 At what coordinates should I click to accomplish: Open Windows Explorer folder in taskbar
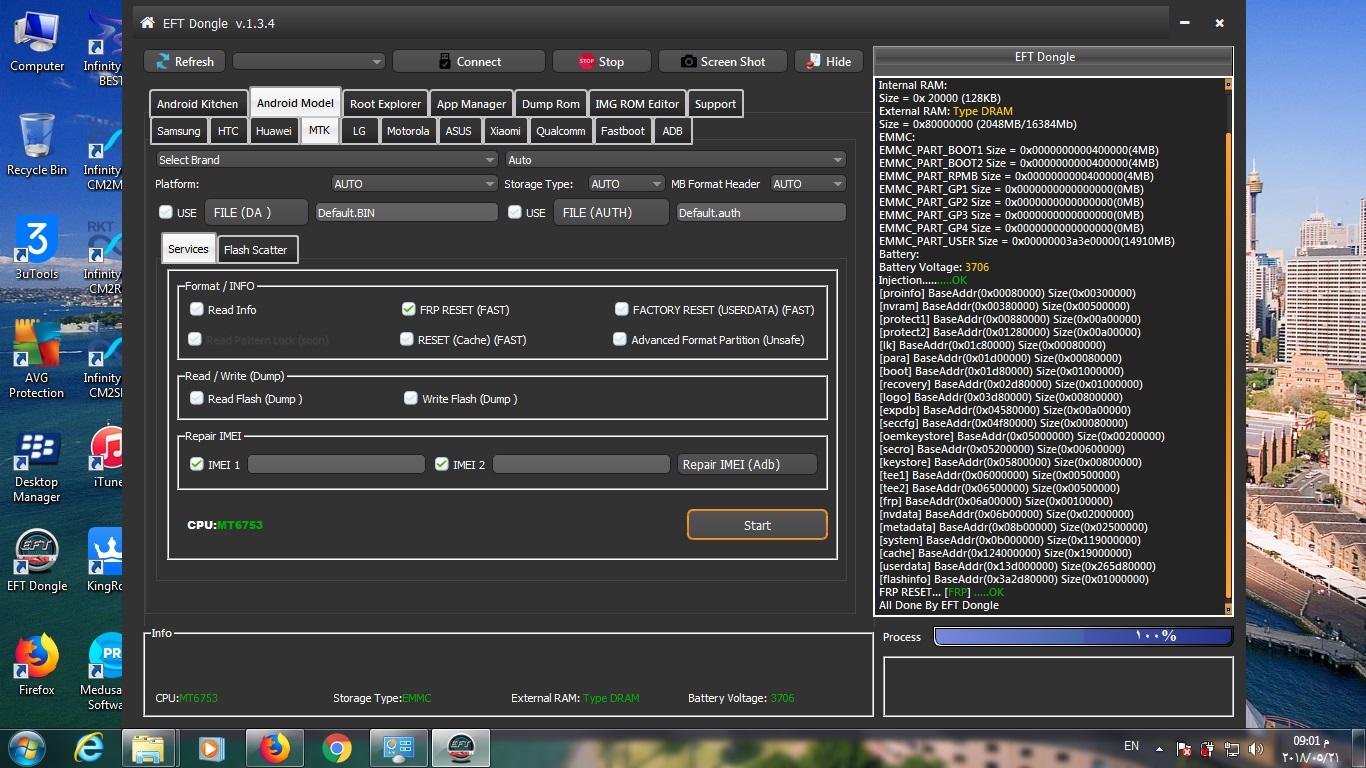[148, 748]
